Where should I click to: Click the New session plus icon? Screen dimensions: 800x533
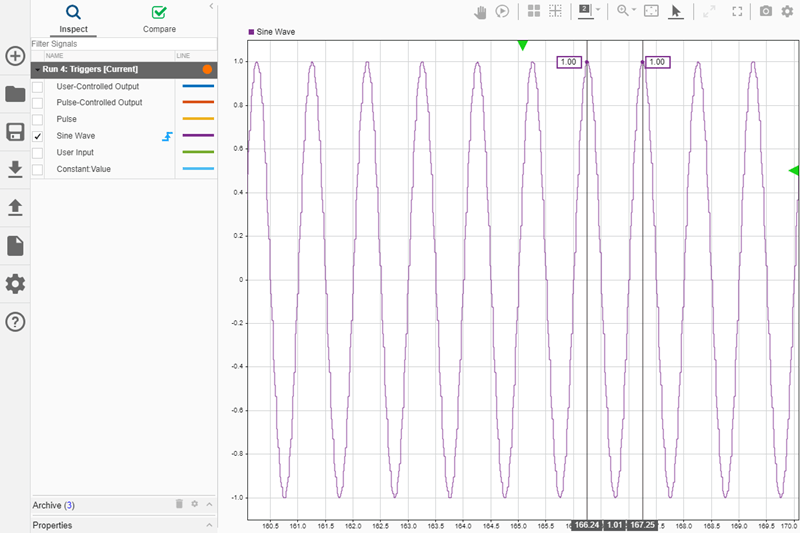tap(15, 56)
